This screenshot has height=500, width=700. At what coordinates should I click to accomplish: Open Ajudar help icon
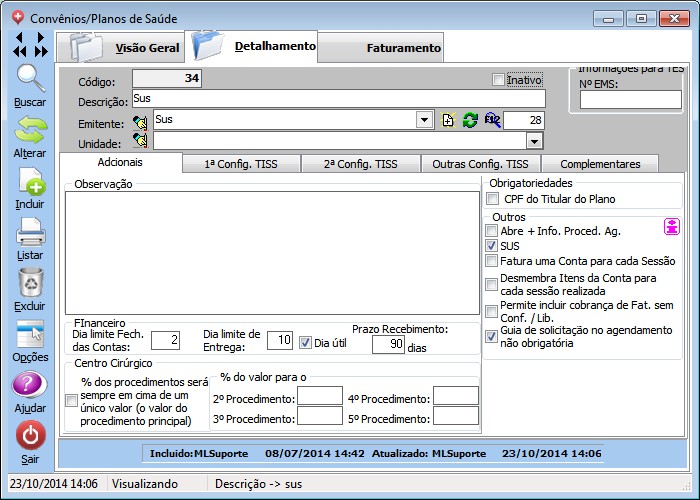pos(30,386)
